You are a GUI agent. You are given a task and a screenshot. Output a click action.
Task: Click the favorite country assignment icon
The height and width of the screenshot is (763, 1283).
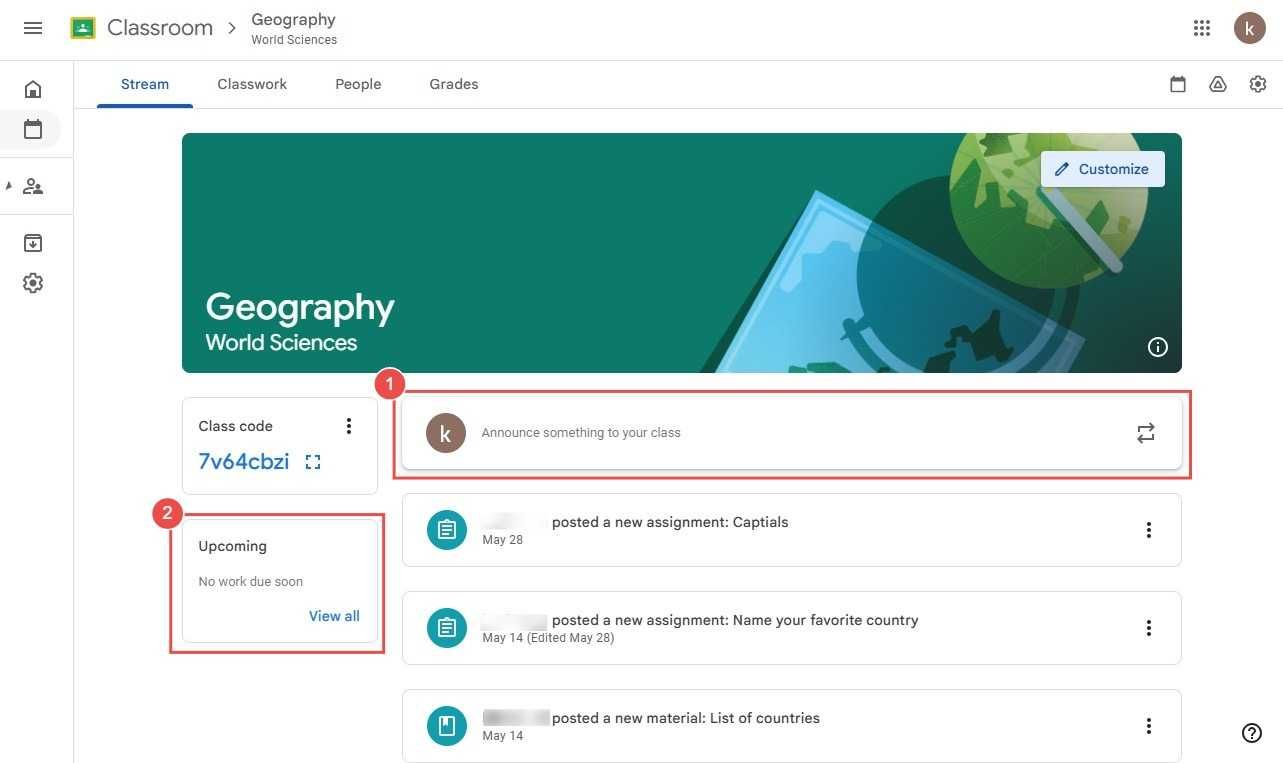point(447,628)
